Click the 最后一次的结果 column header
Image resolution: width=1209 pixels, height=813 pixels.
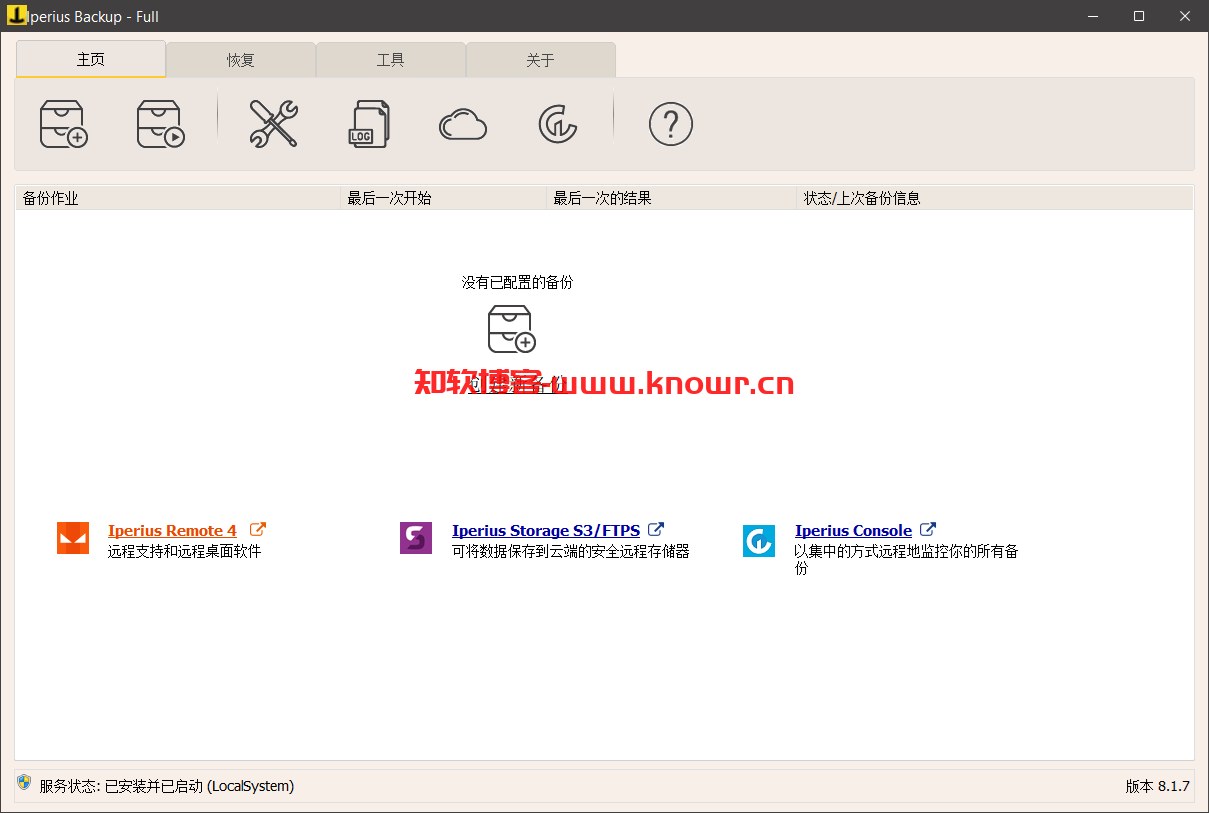tap(672, 198)
